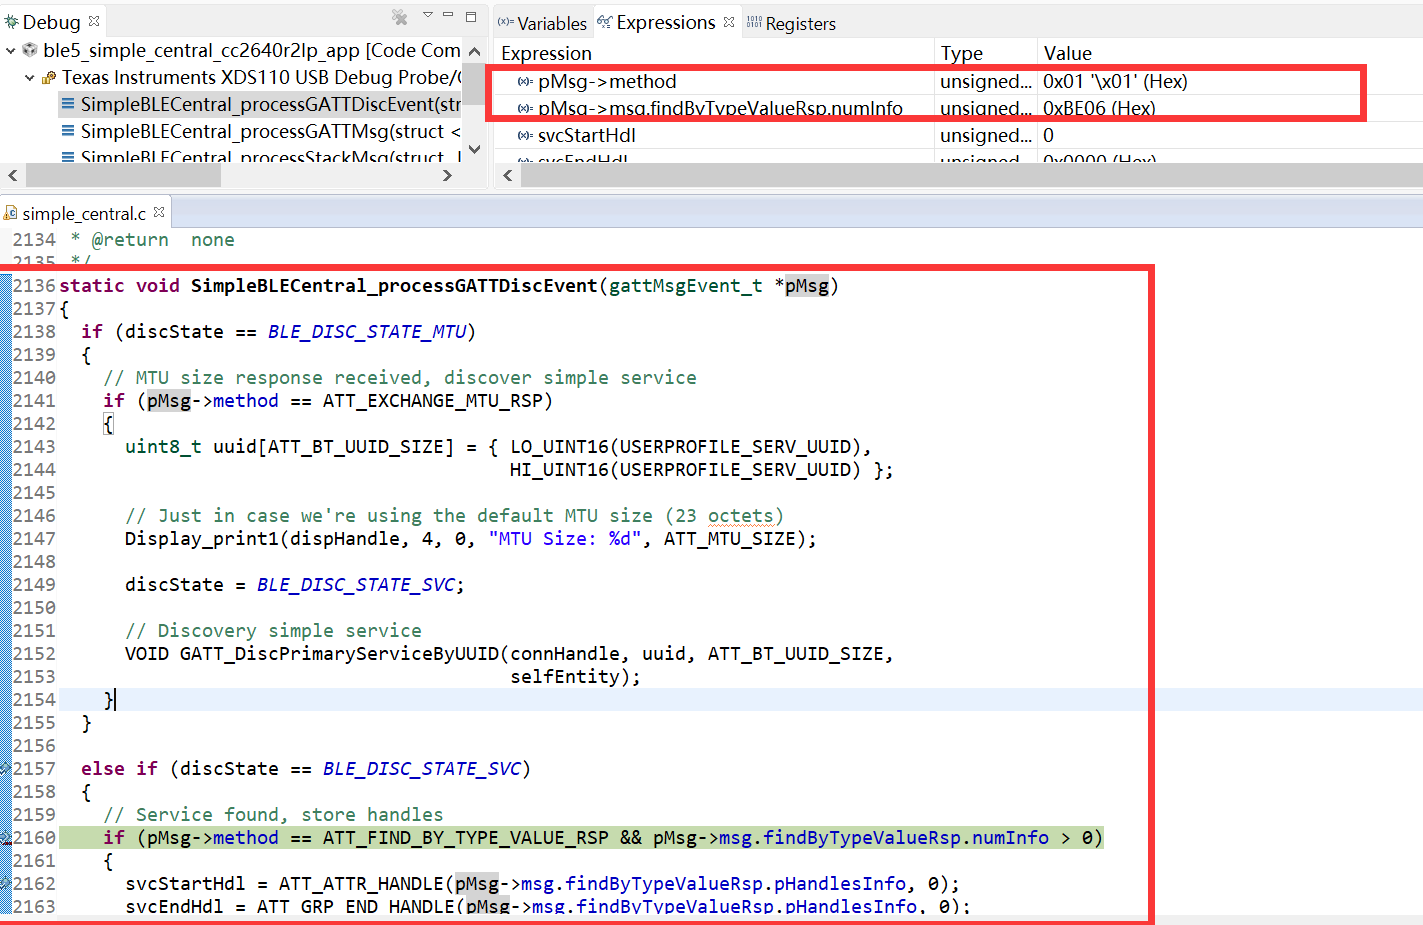Maximize the Debug view panel

(471, 16)
